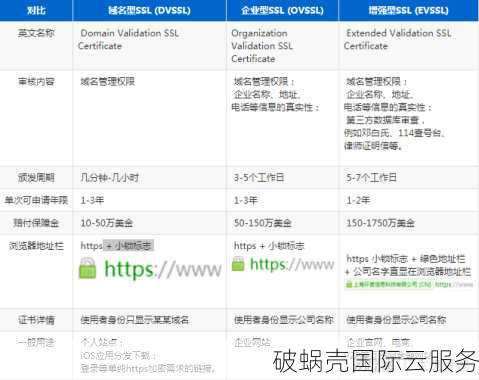Click the "企业型SSL (OVSSL)" column header
Viewport: 479px width, 380px height.
282,10
